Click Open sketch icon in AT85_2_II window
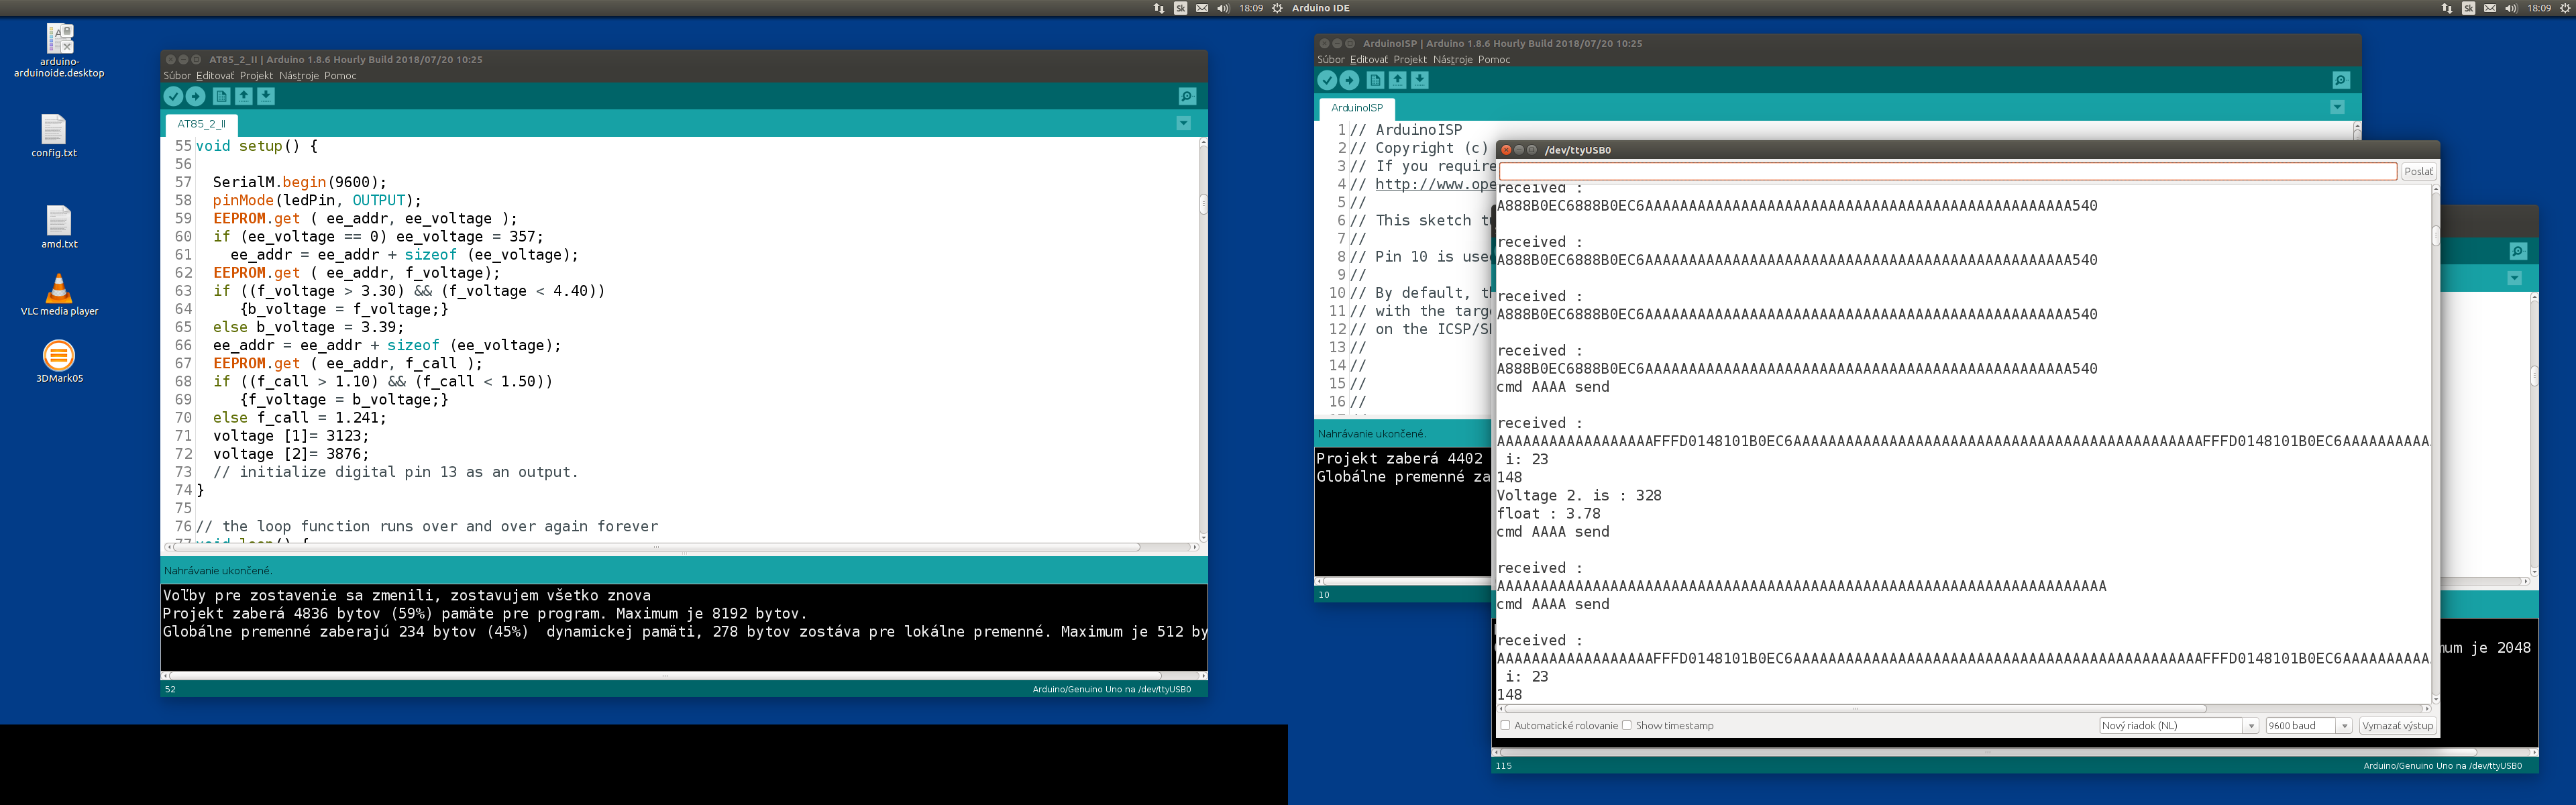The image size is (2576, 805). tap(243, 96)
